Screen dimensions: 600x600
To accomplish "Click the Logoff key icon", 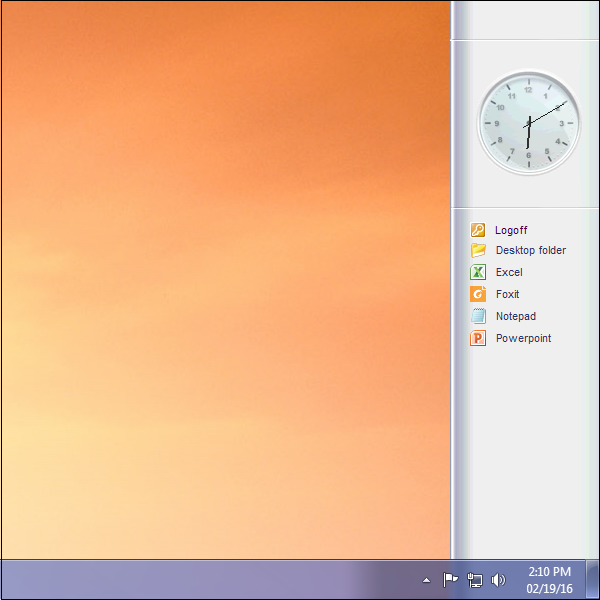I will coord(478,230).
